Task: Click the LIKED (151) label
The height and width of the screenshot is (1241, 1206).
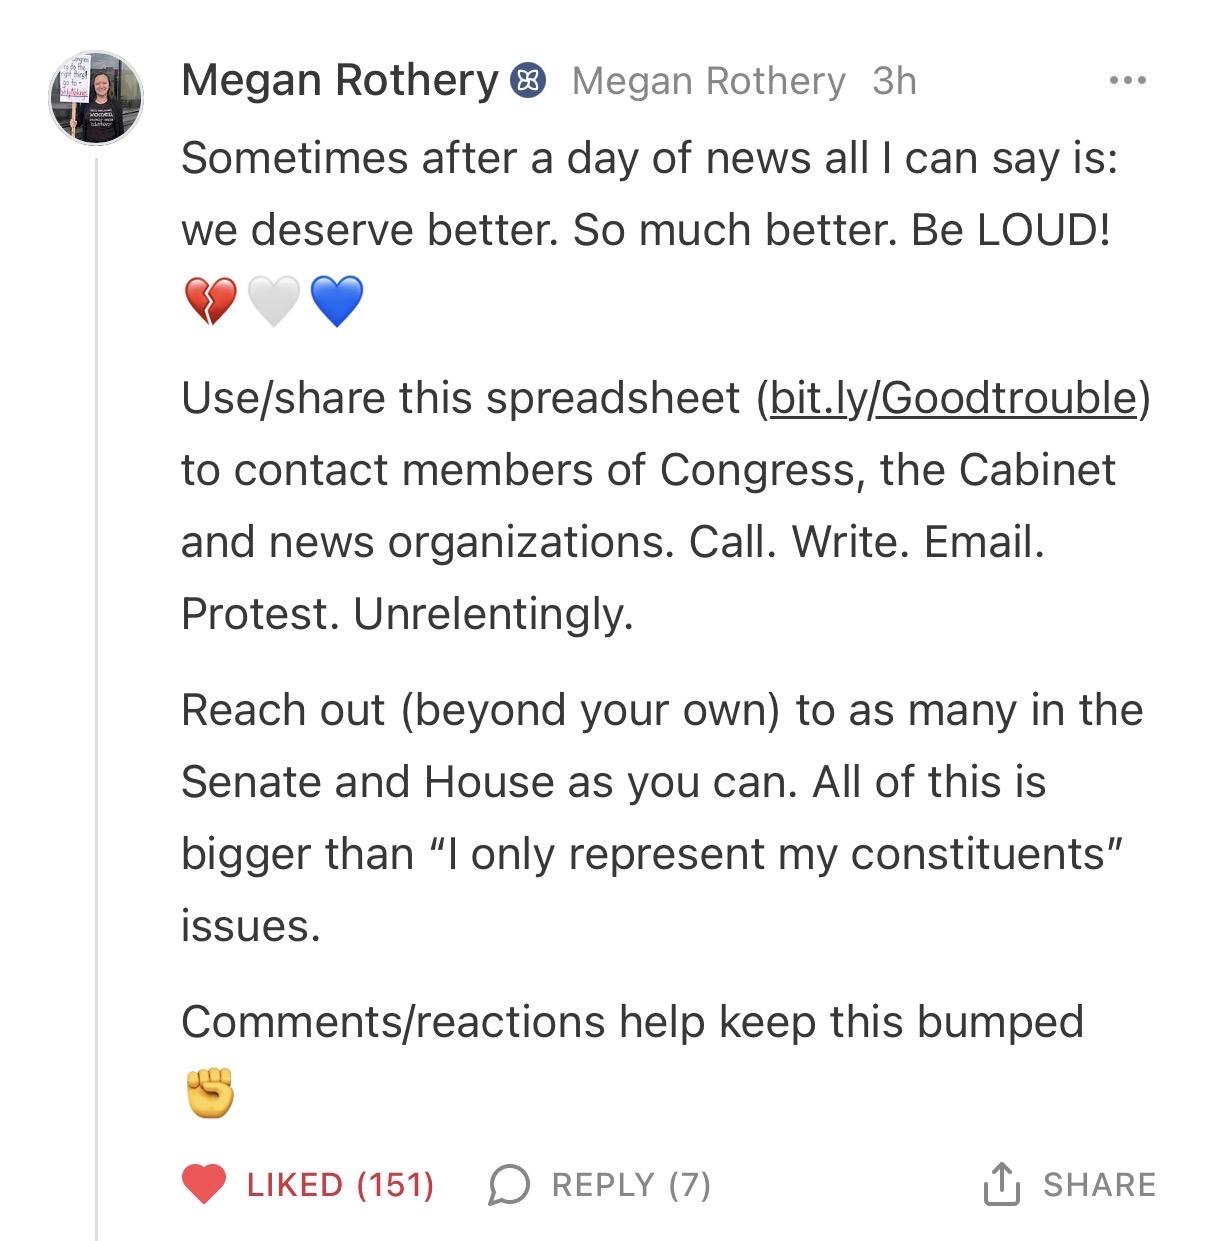Action: 340,1185
